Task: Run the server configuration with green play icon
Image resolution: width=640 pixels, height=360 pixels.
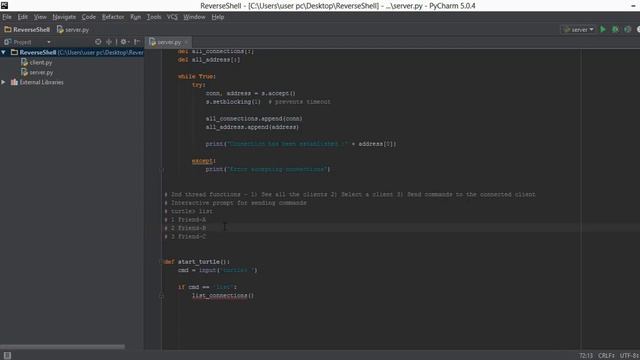Action: [603, 29]
